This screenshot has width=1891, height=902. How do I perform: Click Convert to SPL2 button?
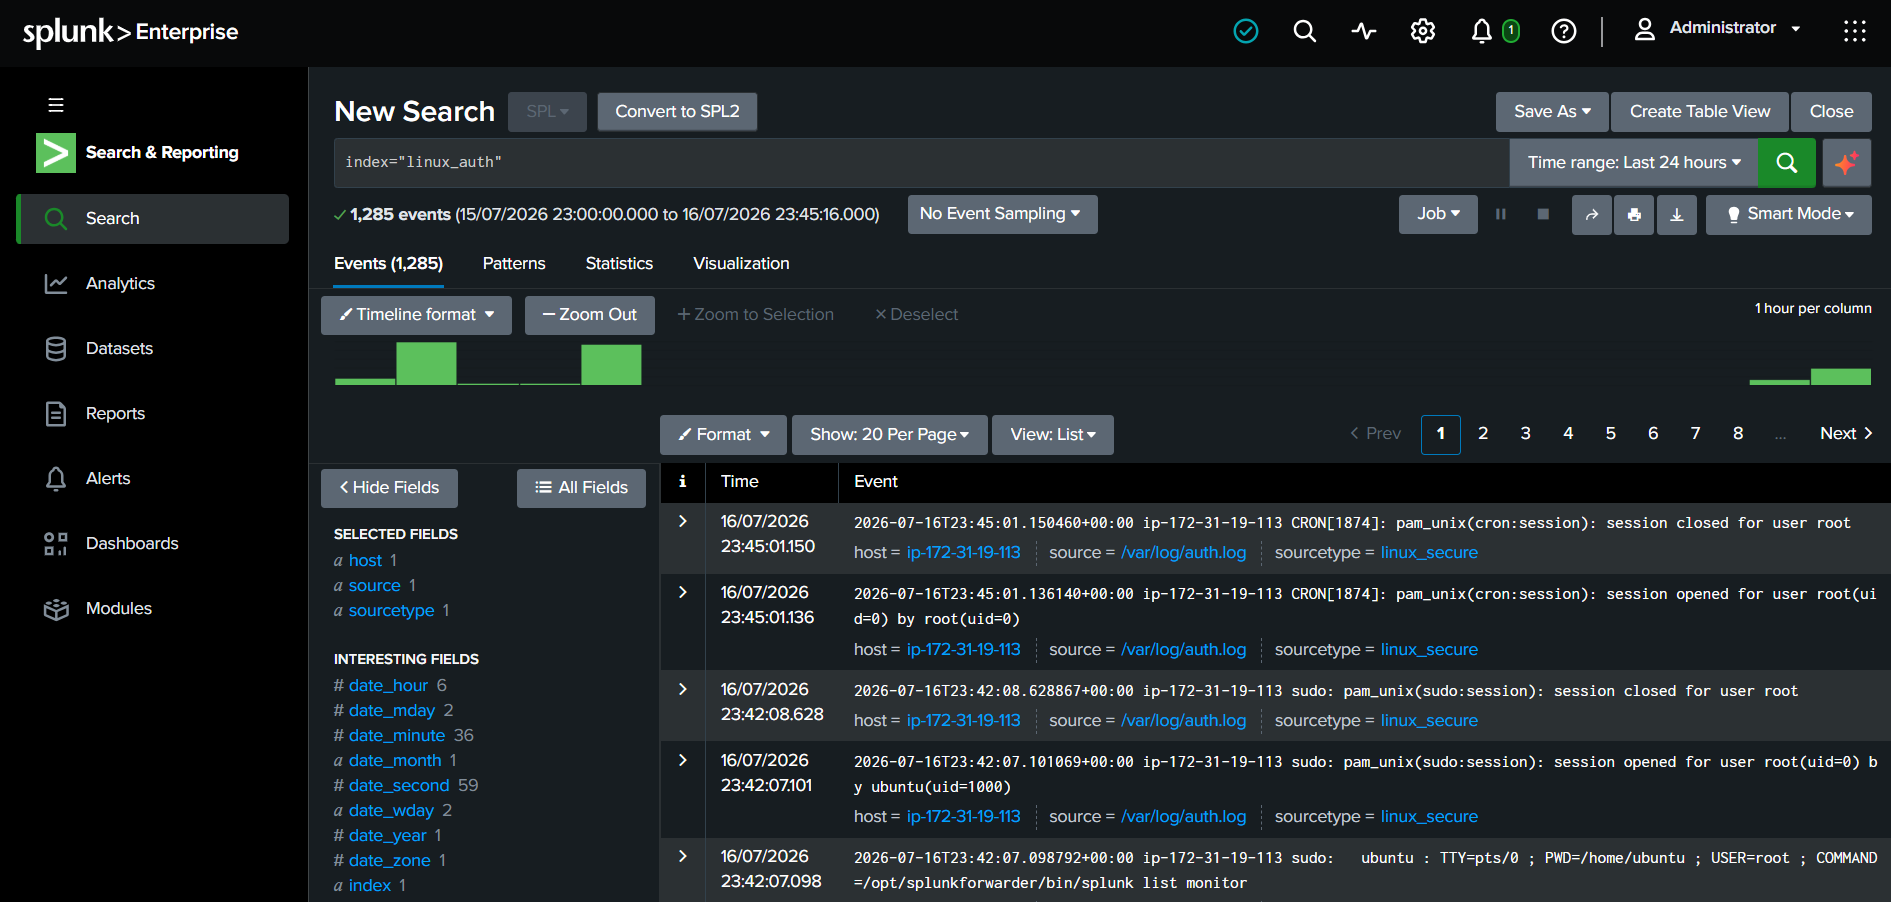click(x=677, y=112)
